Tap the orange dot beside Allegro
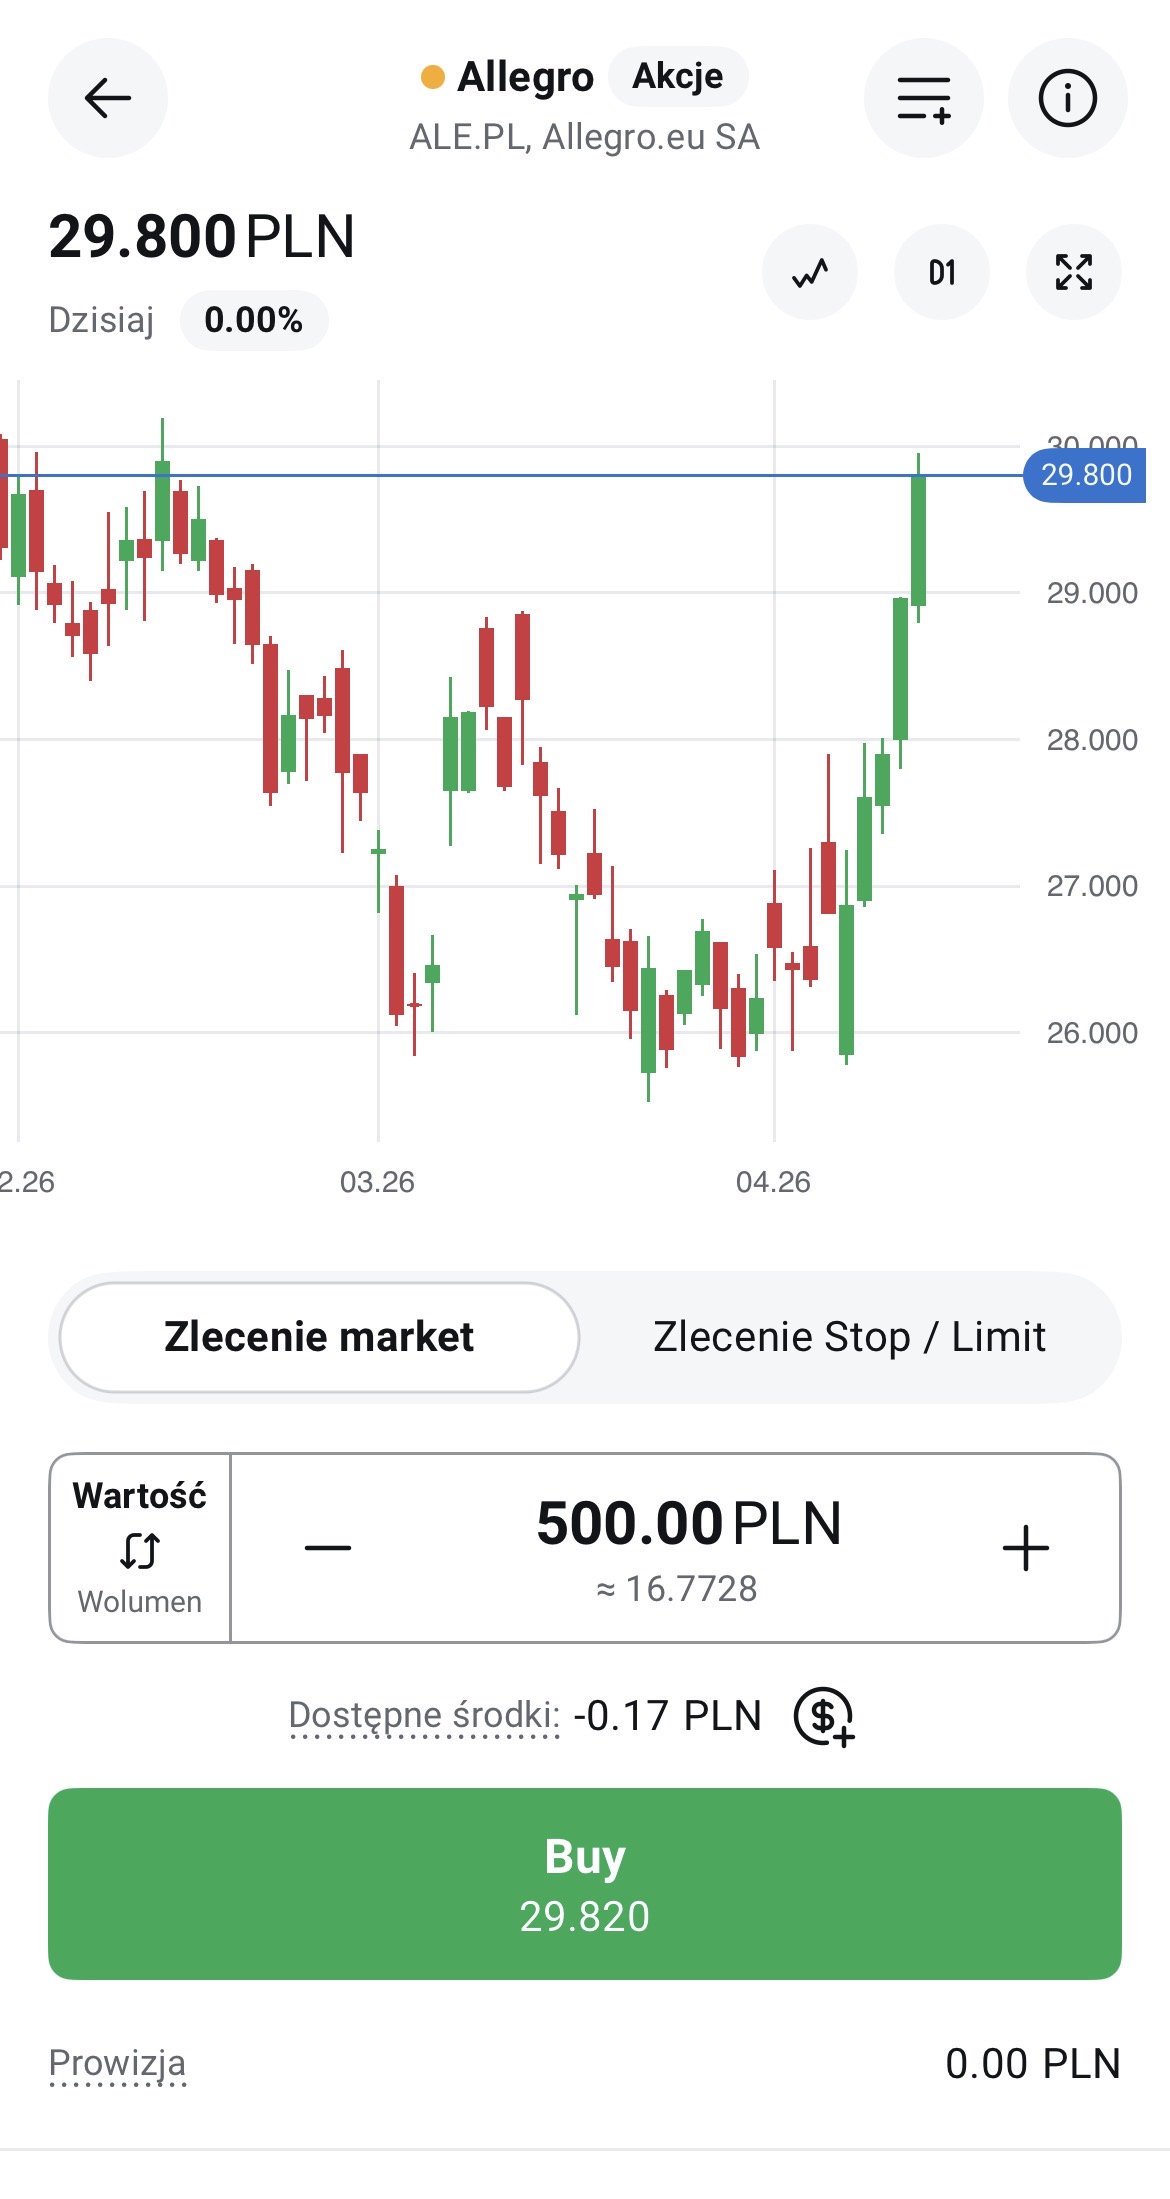This screenshot has width=1170, height=2199. click(x=433, y=77)
